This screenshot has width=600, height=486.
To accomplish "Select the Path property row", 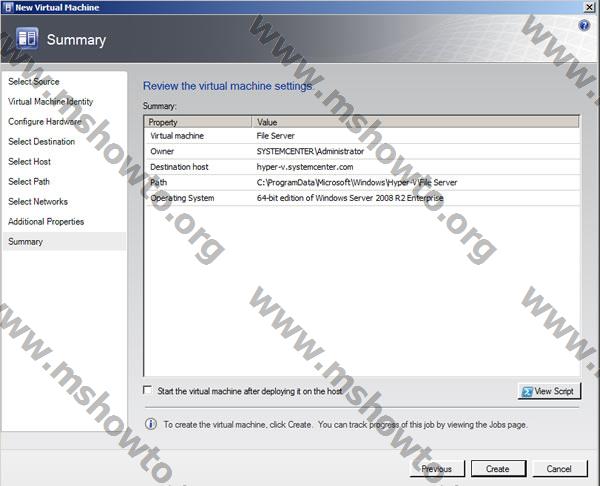I will tap(362, 183).
